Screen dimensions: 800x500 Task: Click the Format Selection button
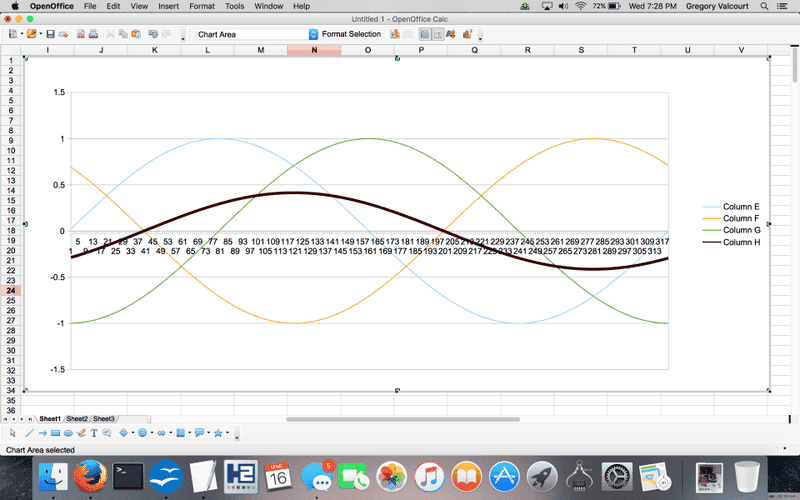tap(351, 34)
